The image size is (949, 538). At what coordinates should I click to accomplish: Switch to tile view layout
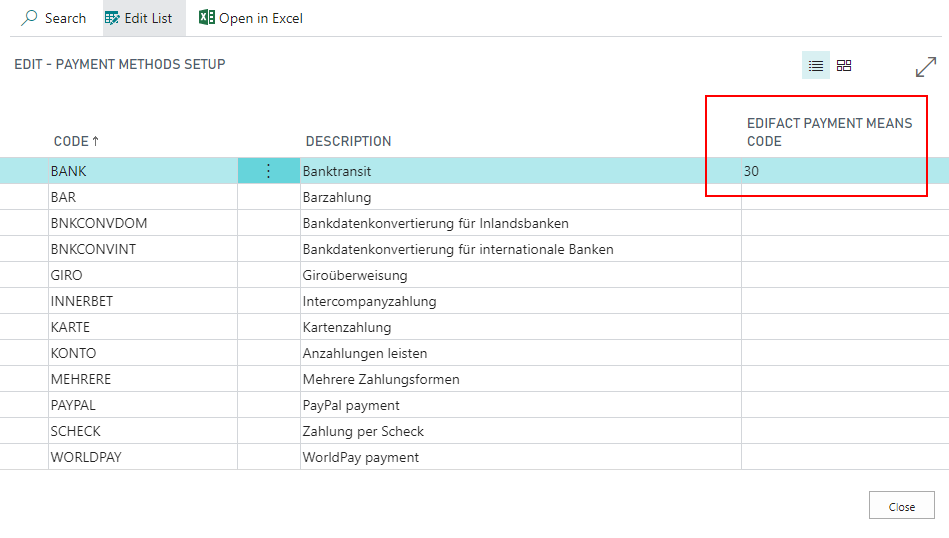point(844,66)
